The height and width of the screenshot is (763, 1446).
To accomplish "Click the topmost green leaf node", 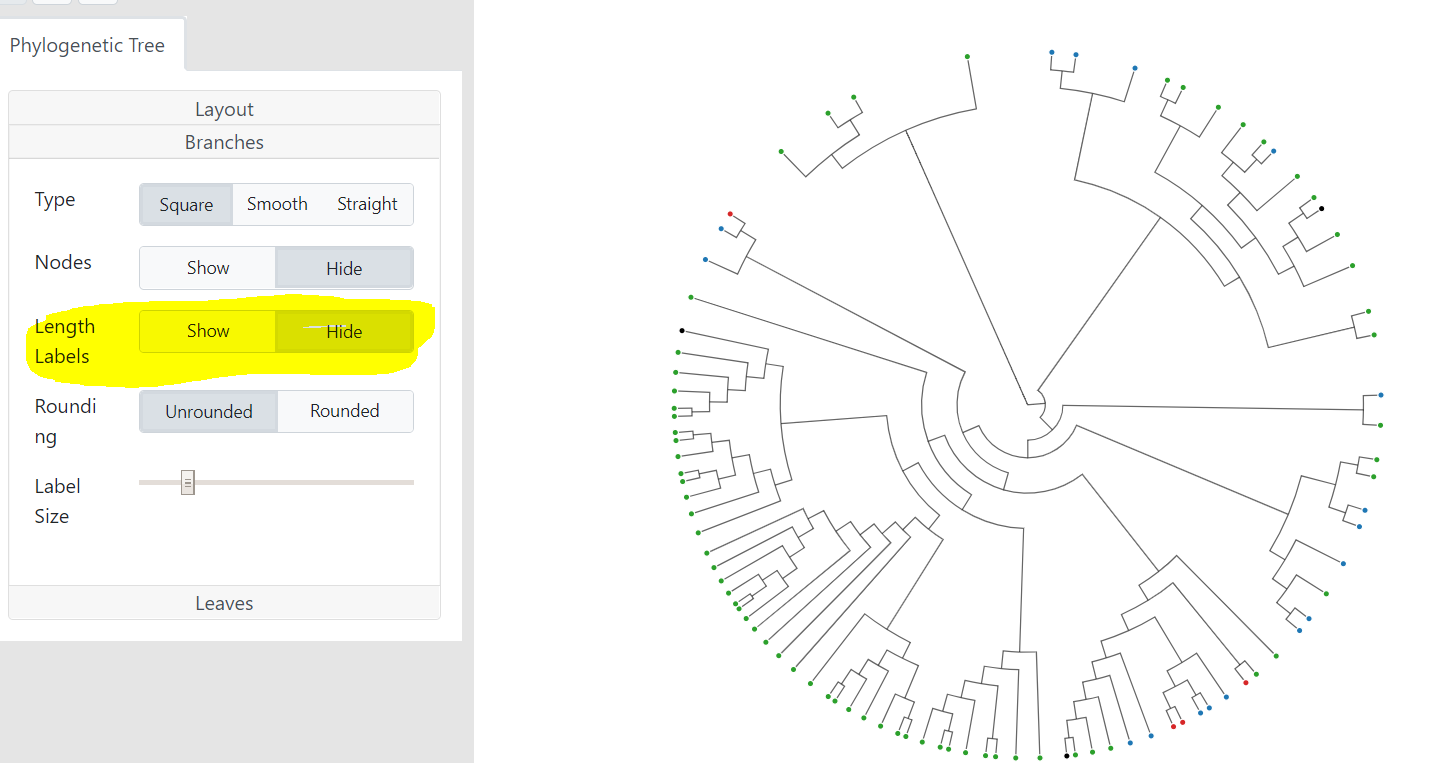I will (966, 57).
